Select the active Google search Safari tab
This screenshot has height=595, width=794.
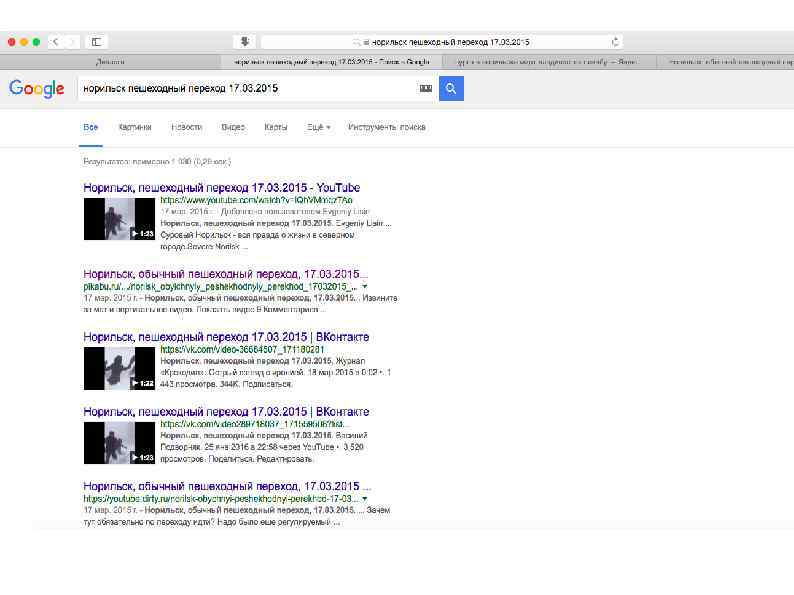click(332, 62)
